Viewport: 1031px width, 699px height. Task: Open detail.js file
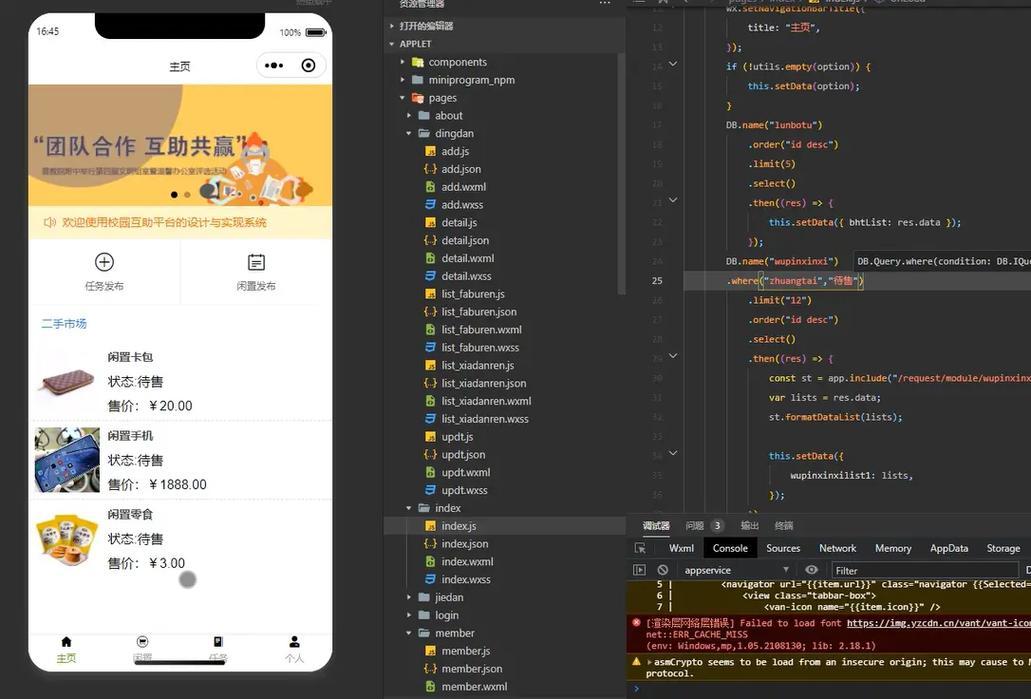pyautogui.click(x=459, y=222)
